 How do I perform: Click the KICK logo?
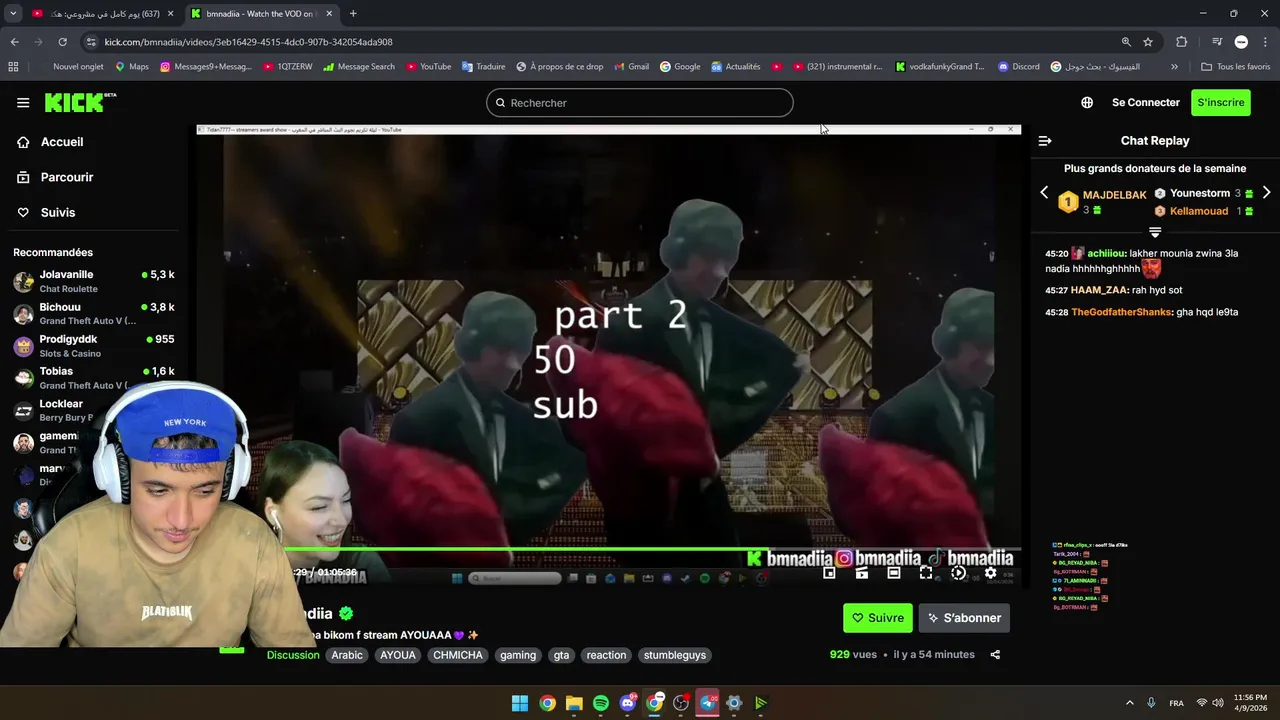80,102
